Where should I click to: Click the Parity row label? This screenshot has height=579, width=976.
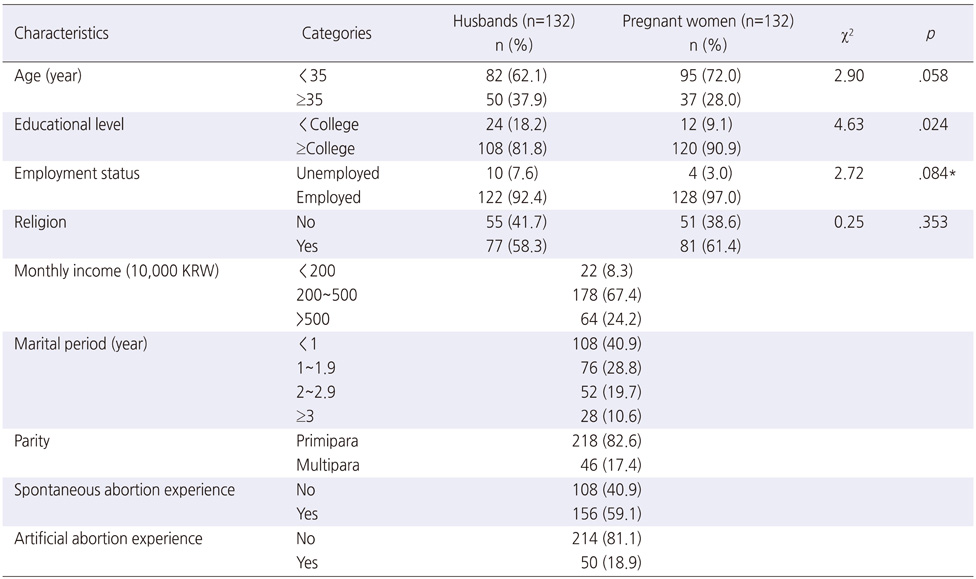tap(32, 441)
